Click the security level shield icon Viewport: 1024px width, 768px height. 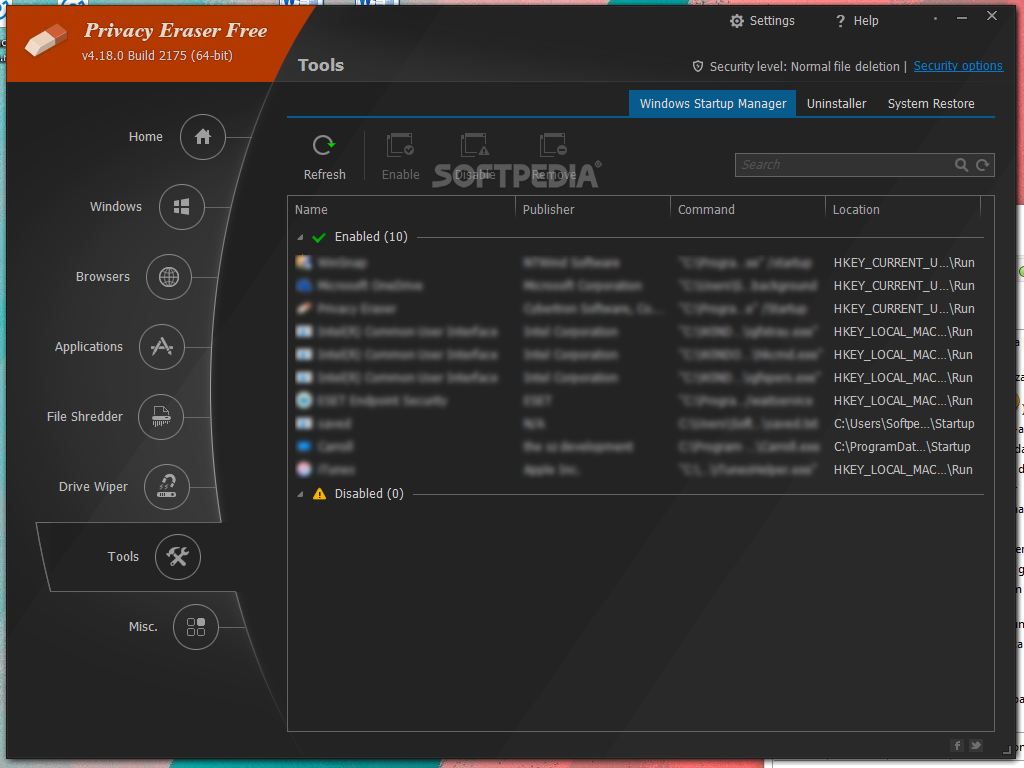click(697, 66)
